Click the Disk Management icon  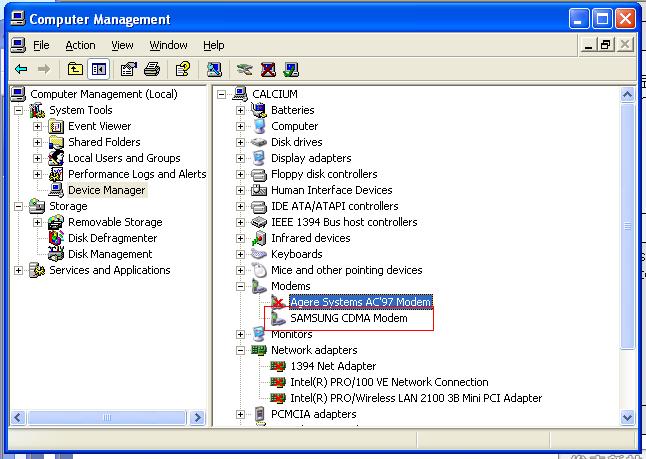pos(56,254)
